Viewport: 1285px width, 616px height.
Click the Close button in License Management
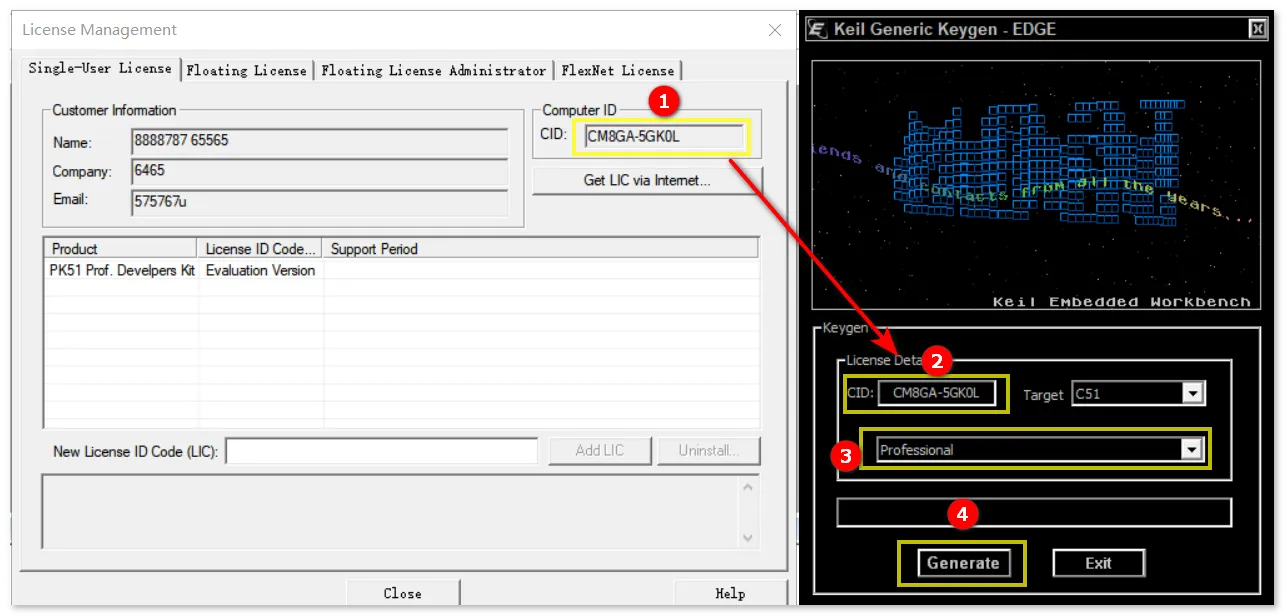(x=402, y=593)
